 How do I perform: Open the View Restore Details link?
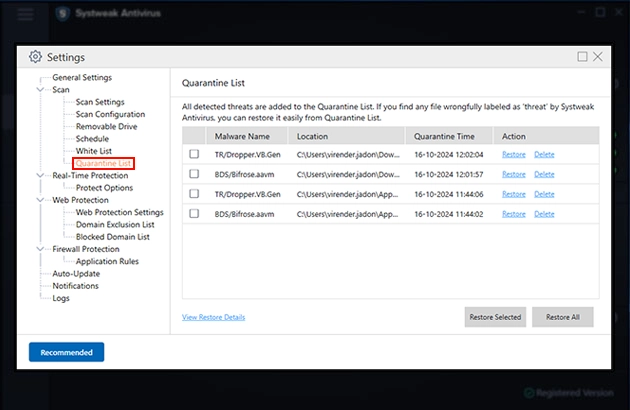pos(213,317)
